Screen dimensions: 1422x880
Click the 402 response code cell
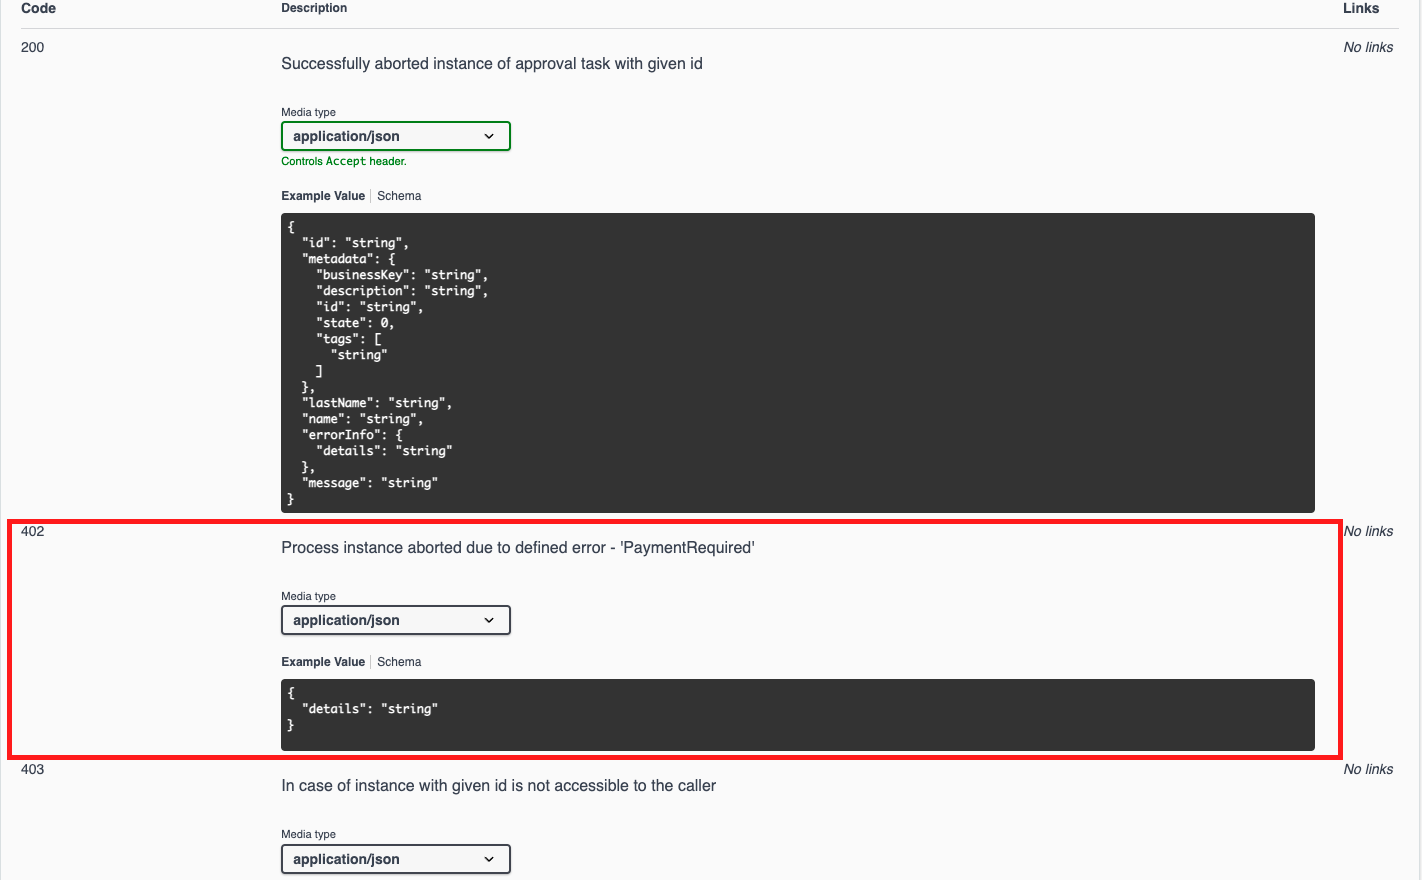point(33,531)
